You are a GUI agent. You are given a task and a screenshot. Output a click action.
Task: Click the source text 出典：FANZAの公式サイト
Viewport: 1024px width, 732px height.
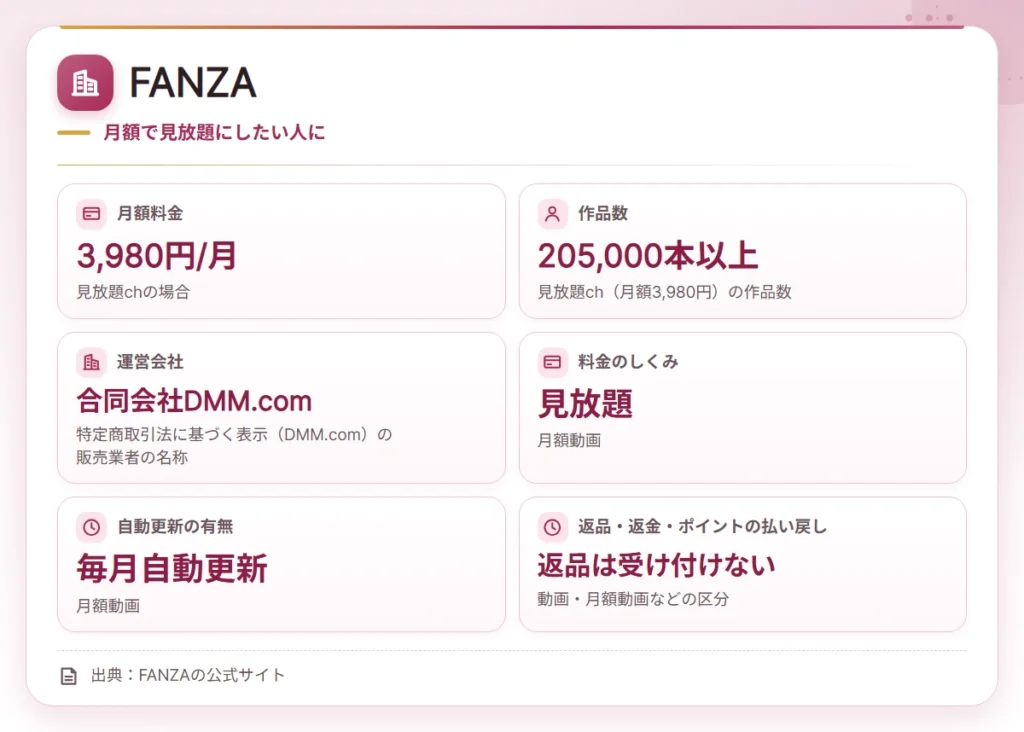pos(188,675)
